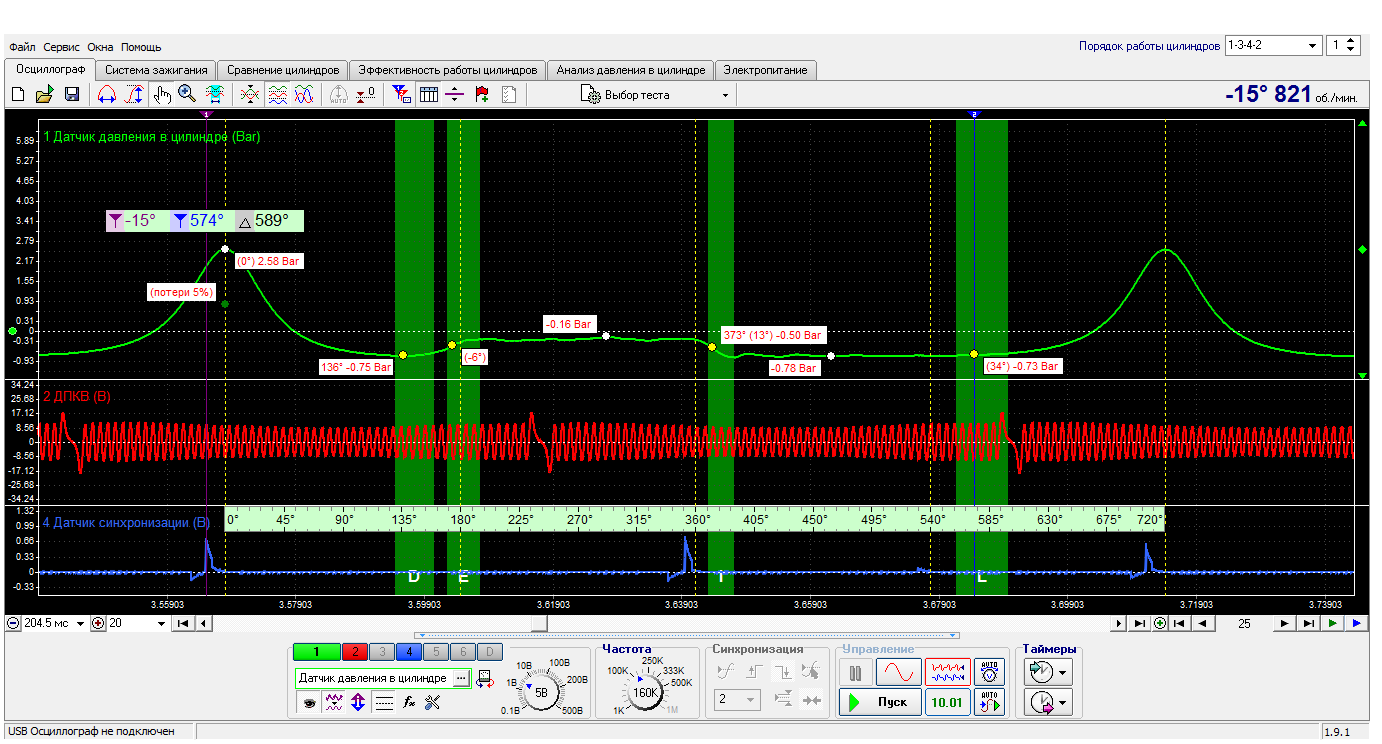This screenshot has width=1382, height=744.
Task: Open the Выбор теста dropdown
Action: click(x=655, y=95)
